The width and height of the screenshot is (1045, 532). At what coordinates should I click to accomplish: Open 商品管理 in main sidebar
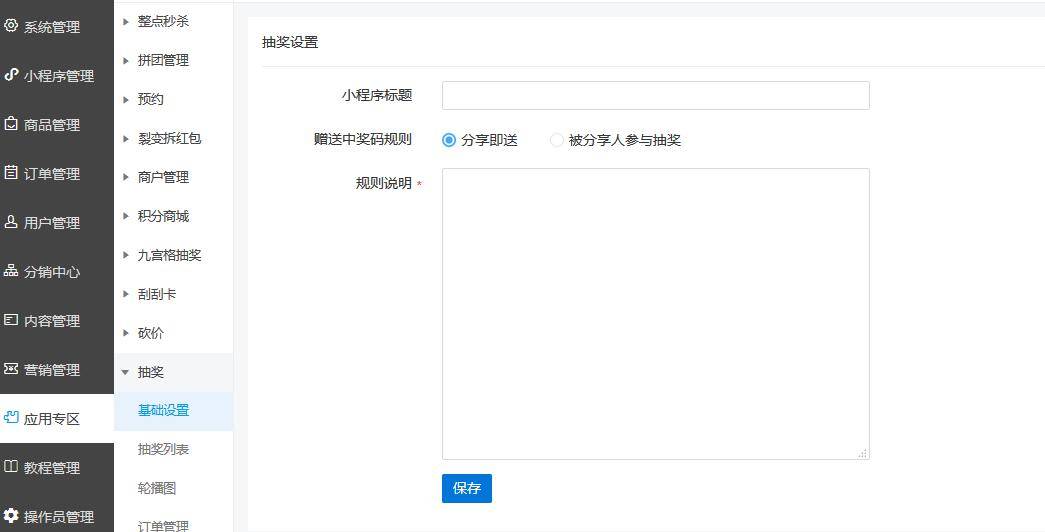click(57, 125)
